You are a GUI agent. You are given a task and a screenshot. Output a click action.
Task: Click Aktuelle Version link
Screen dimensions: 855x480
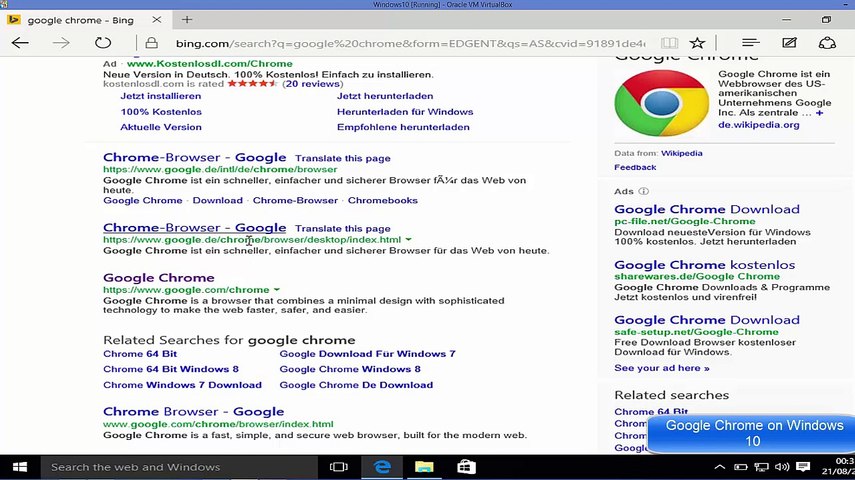tap(161, 127)
